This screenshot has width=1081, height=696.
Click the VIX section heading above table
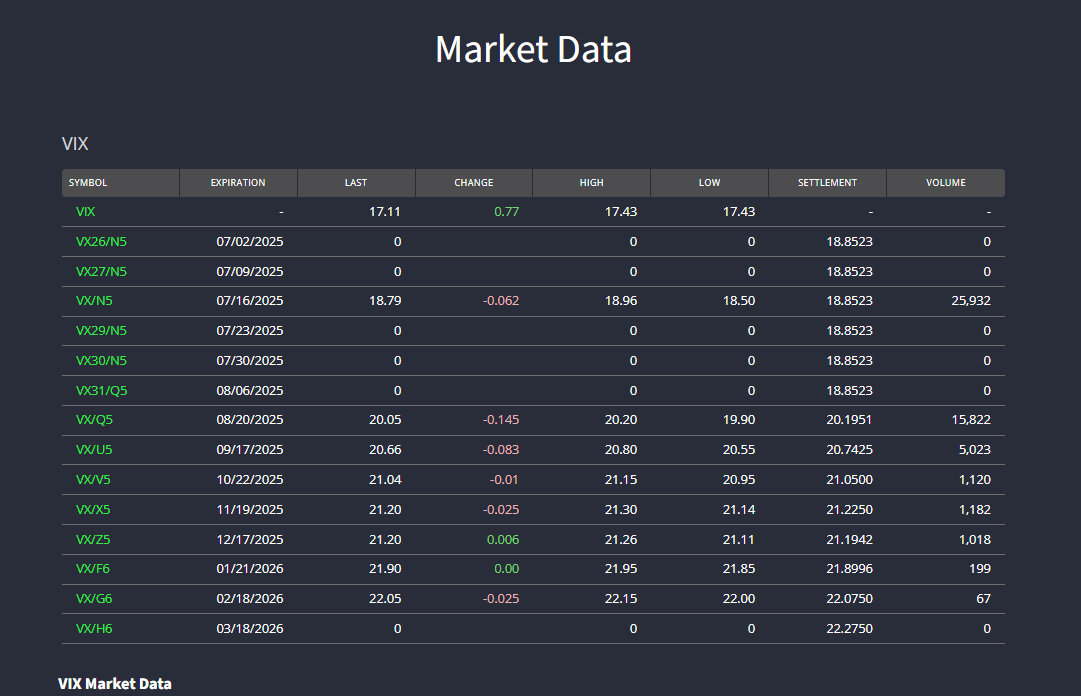[75, 144]
